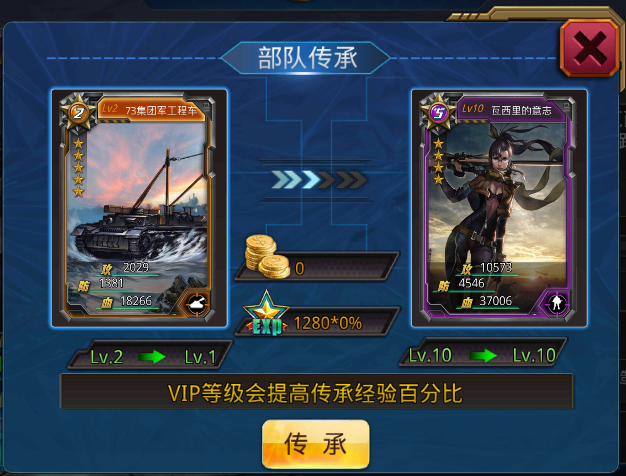Click the green arrow between Lv.10 labels

coord(483,355)
